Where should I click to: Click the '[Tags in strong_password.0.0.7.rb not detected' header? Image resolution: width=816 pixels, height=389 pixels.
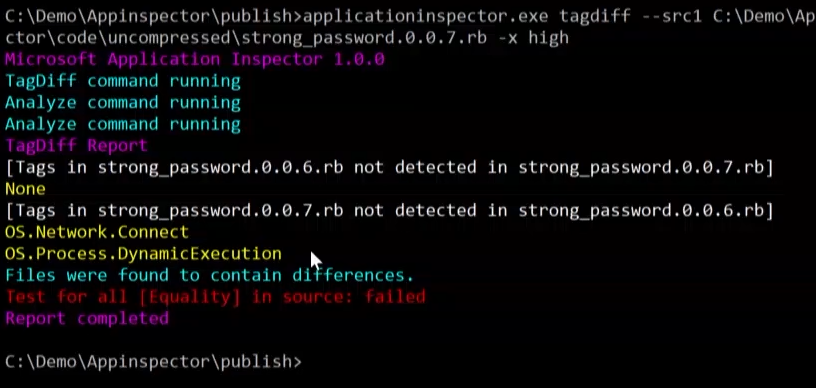click(240, 210)
